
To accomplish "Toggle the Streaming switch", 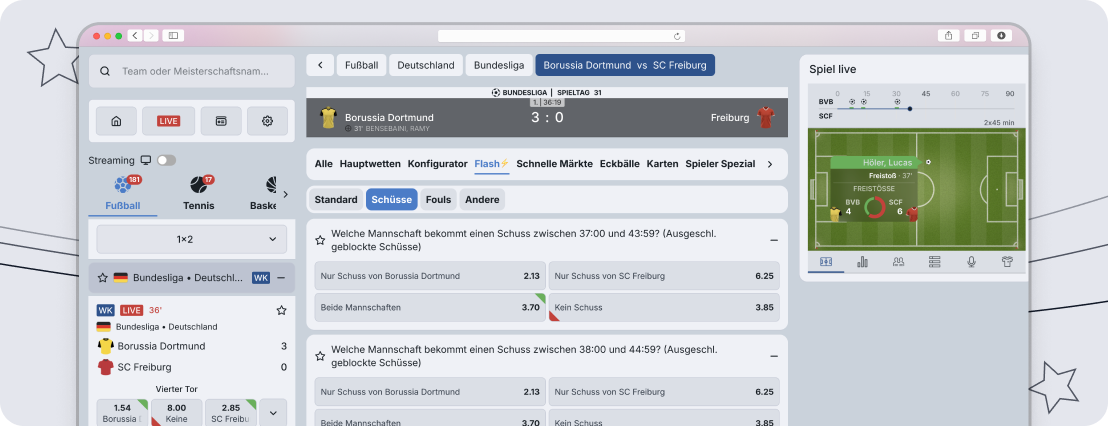I will (x=166, y=160).
